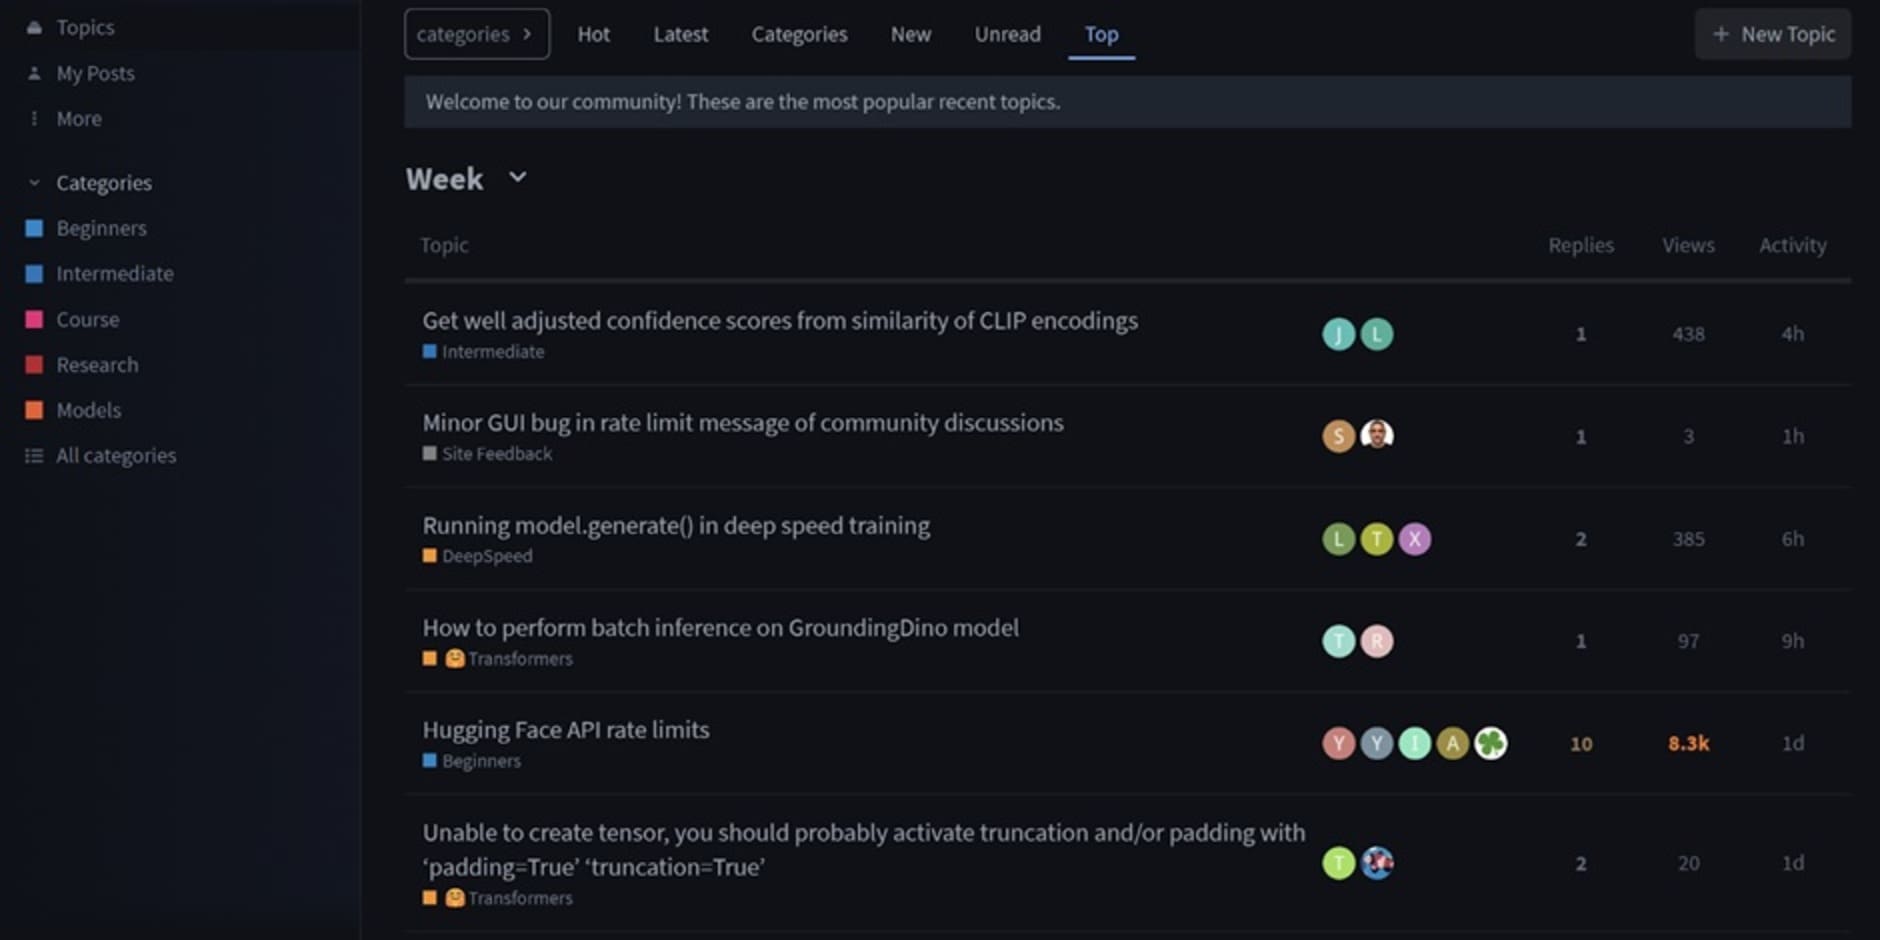Open All categories in sidebar
Viewport: 1880px width, 940px height.
coord(116,456)
